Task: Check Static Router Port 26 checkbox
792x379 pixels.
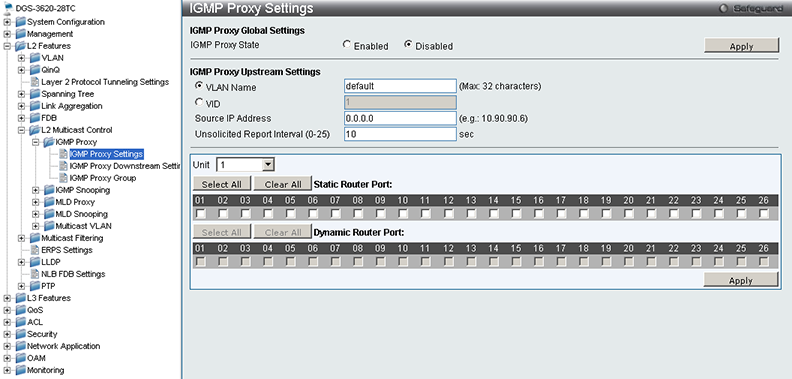Action: pyautogui.click(x=764, y=214)
